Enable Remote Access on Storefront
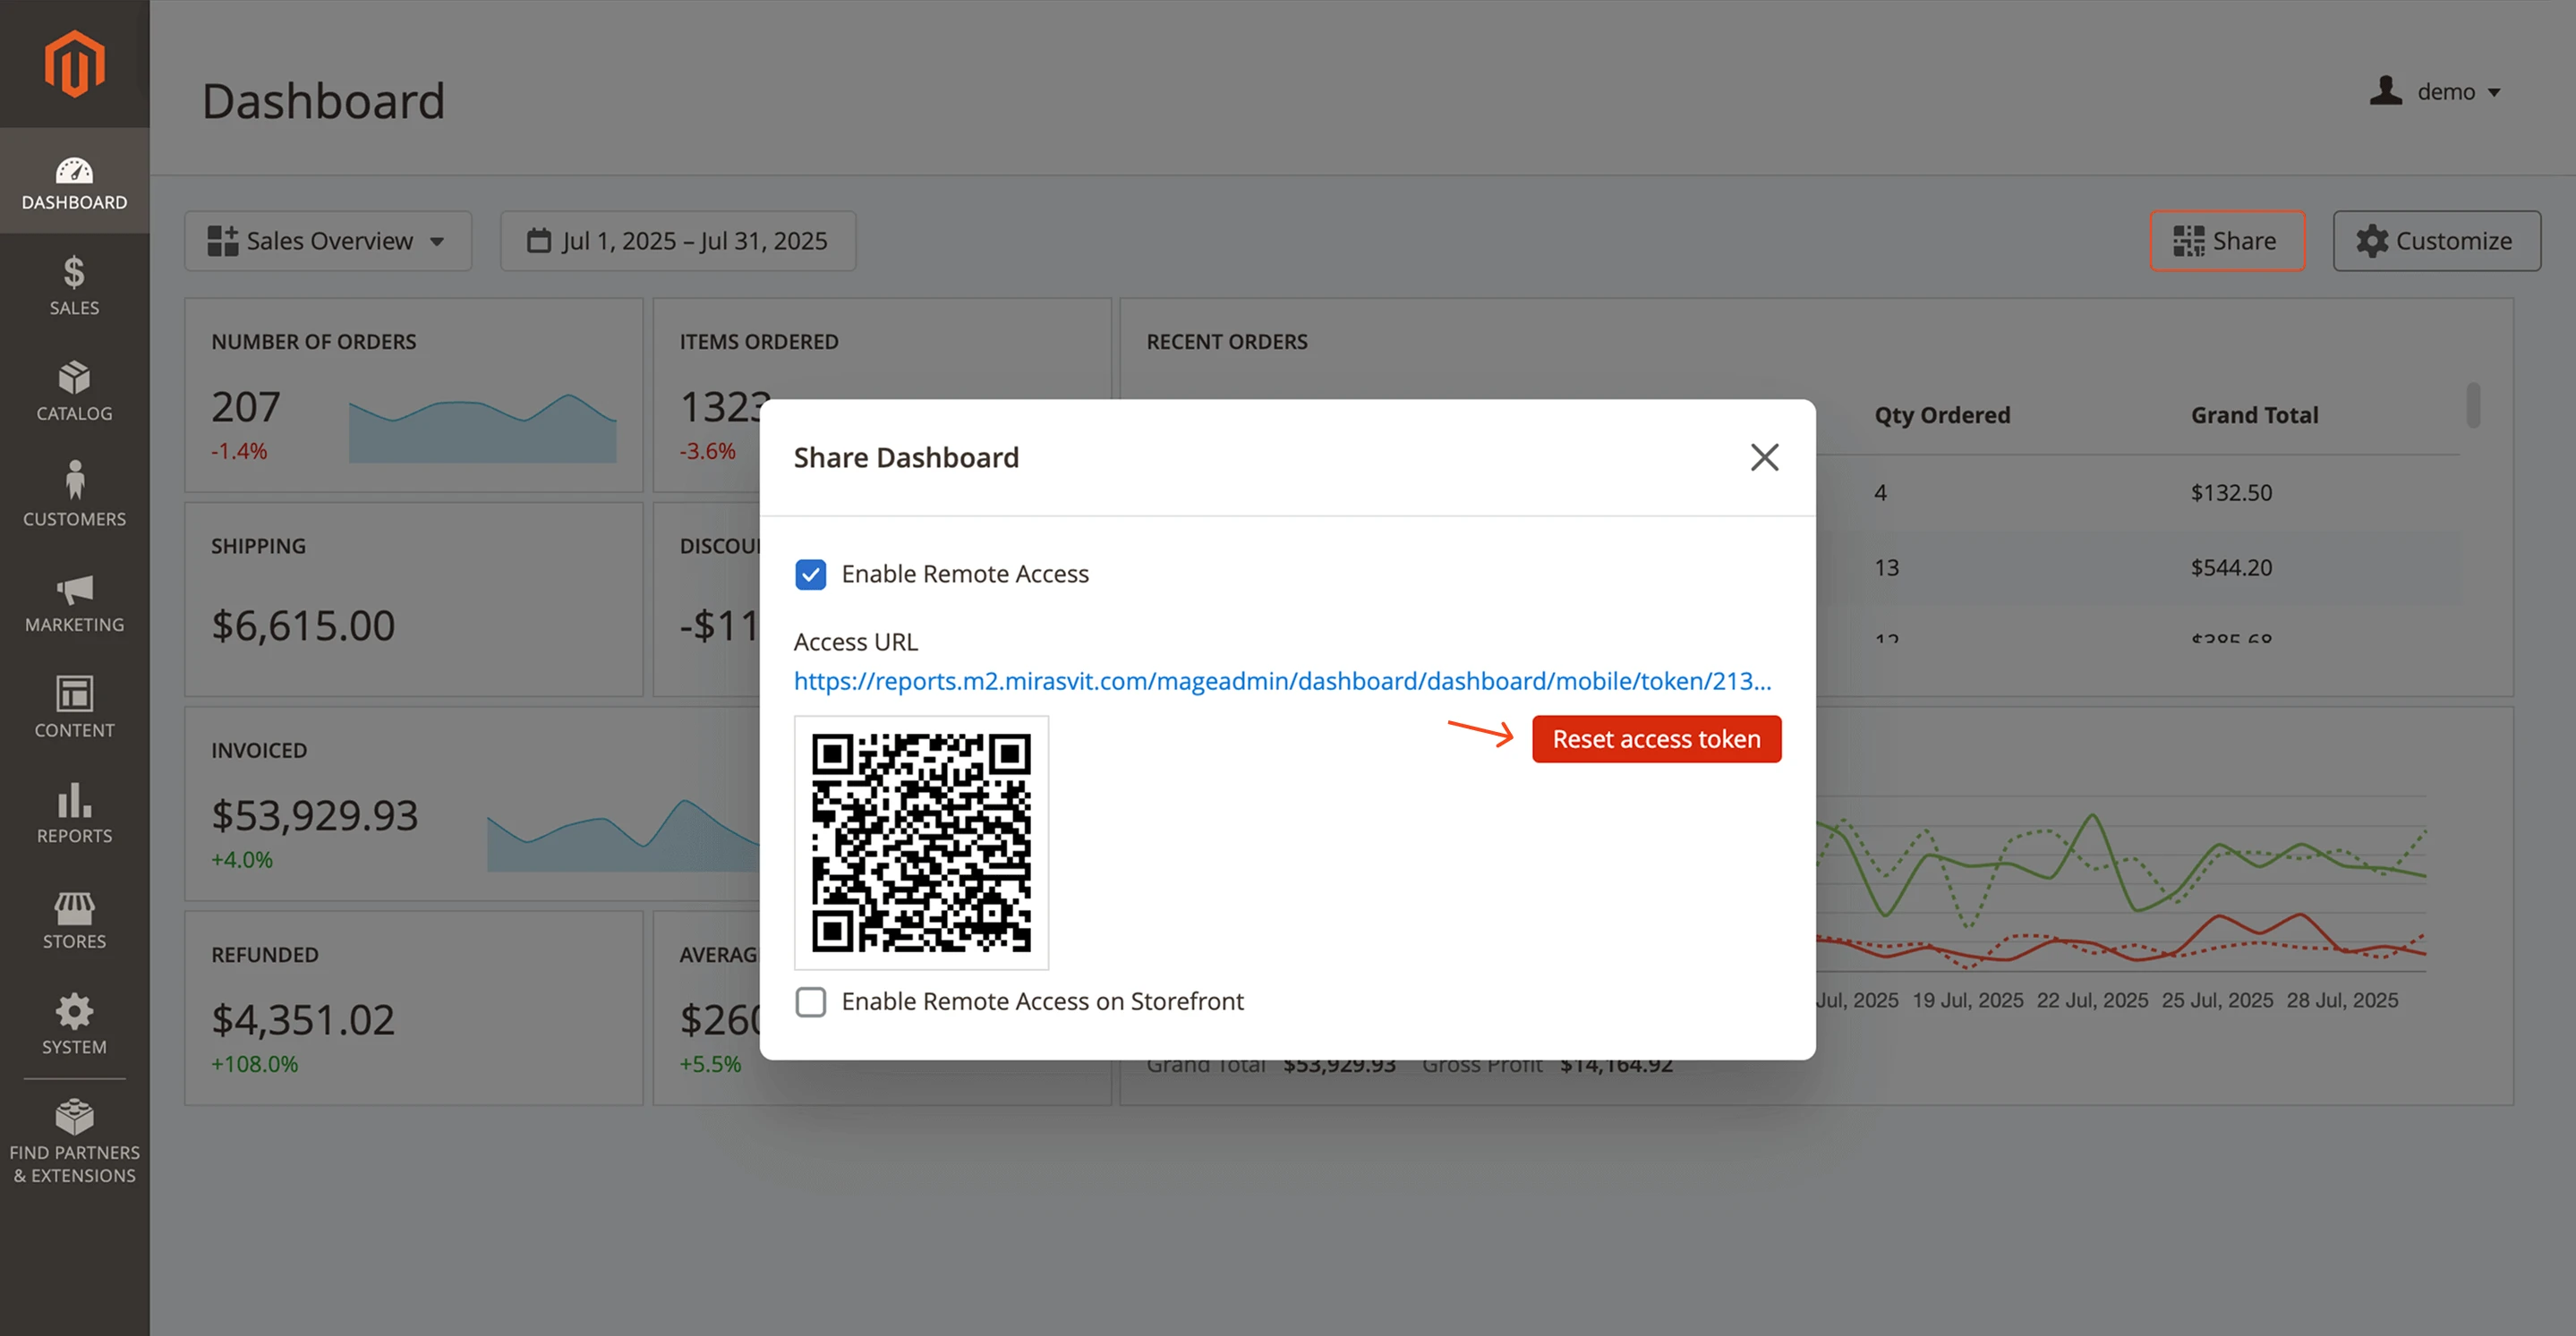The image size is (2576, 1336). pyautogui.click(x=811, y=1002)
